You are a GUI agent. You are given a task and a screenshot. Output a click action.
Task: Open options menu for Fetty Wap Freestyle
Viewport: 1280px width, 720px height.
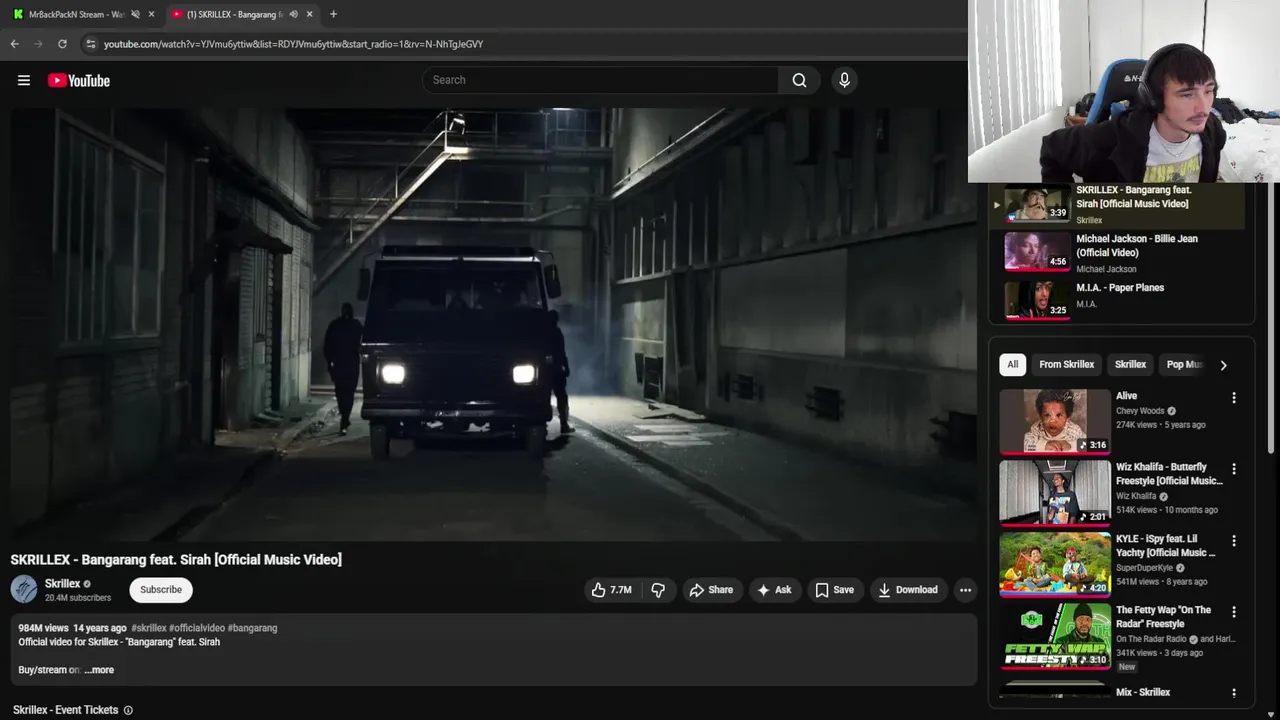click(1234, 612)
